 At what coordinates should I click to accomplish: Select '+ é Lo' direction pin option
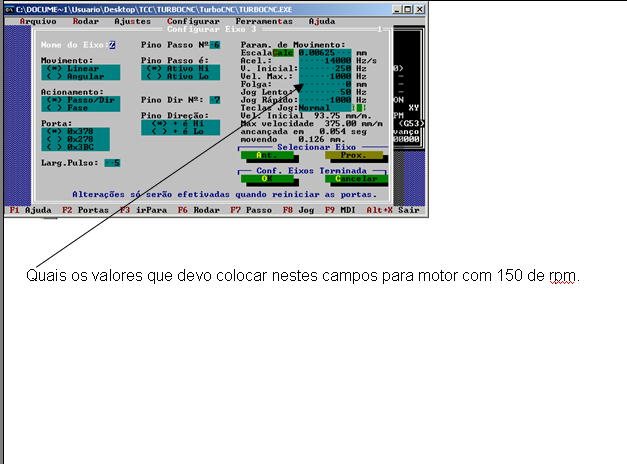click(180, 131)
